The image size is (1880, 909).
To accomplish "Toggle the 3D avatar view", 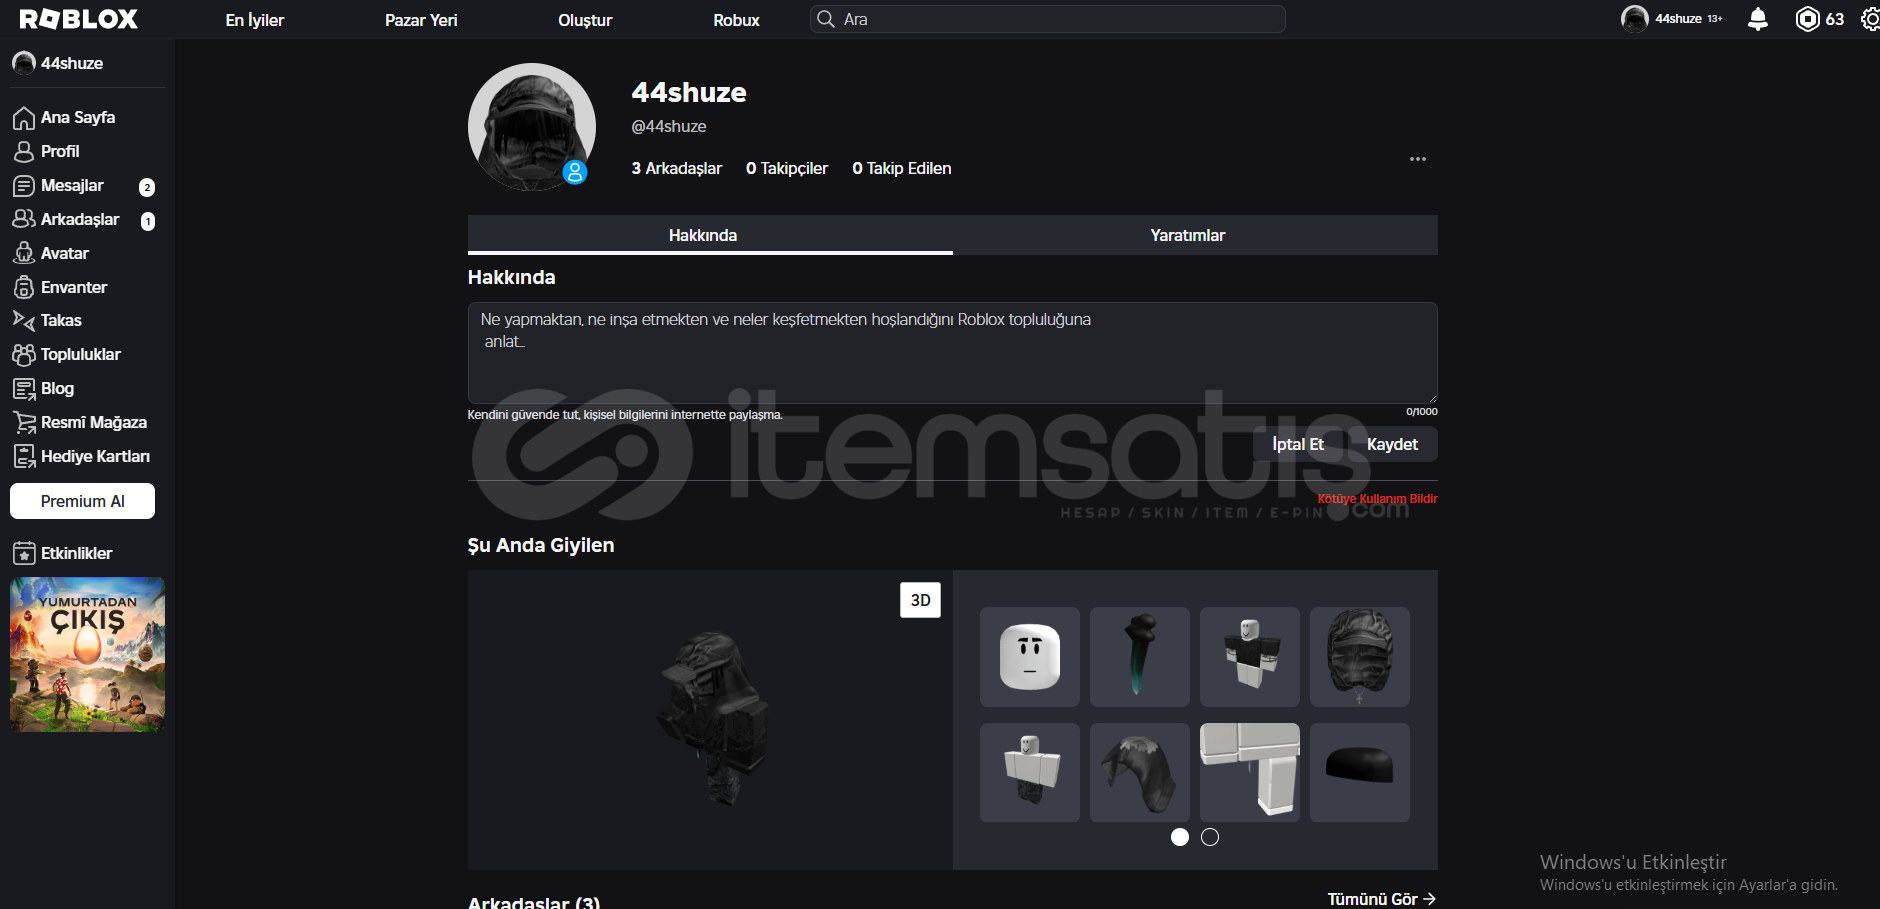I will (x=920, y=600).
